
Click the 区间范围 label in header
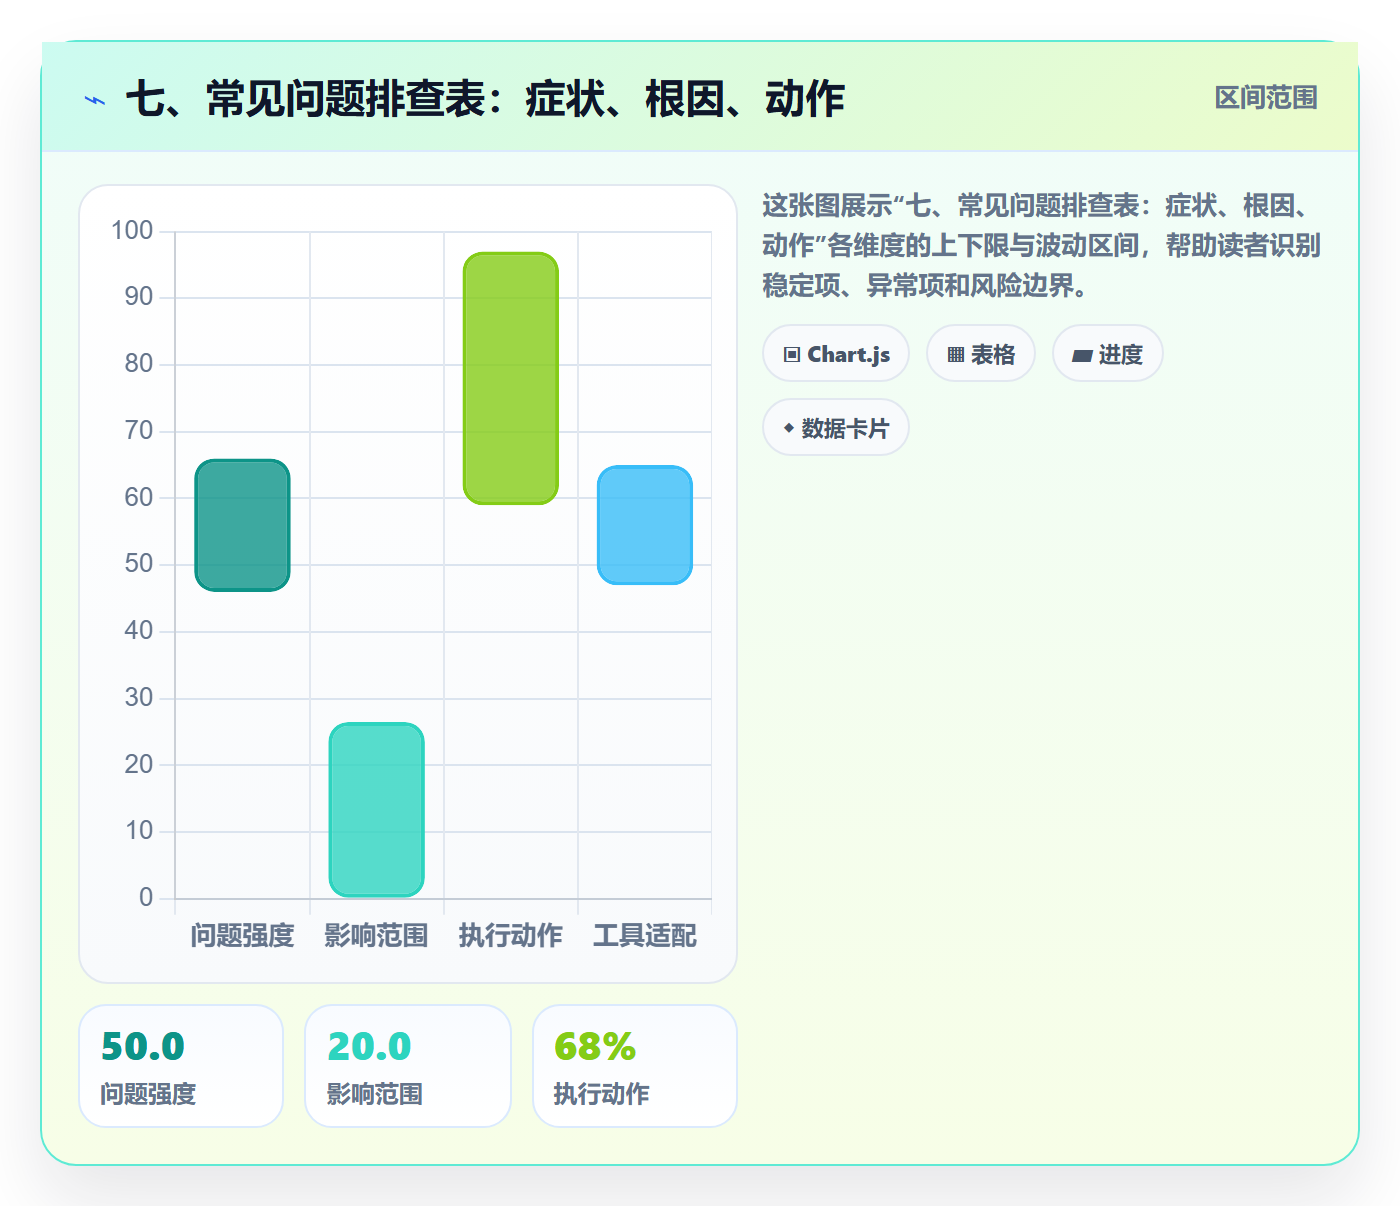point(1266,98)
